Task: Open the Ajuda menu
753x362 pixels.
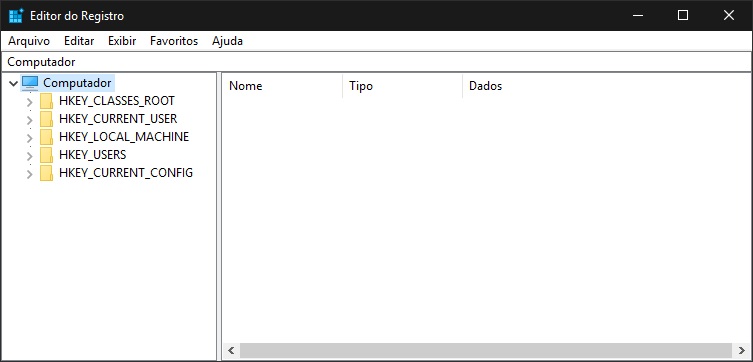Action: 227,41
